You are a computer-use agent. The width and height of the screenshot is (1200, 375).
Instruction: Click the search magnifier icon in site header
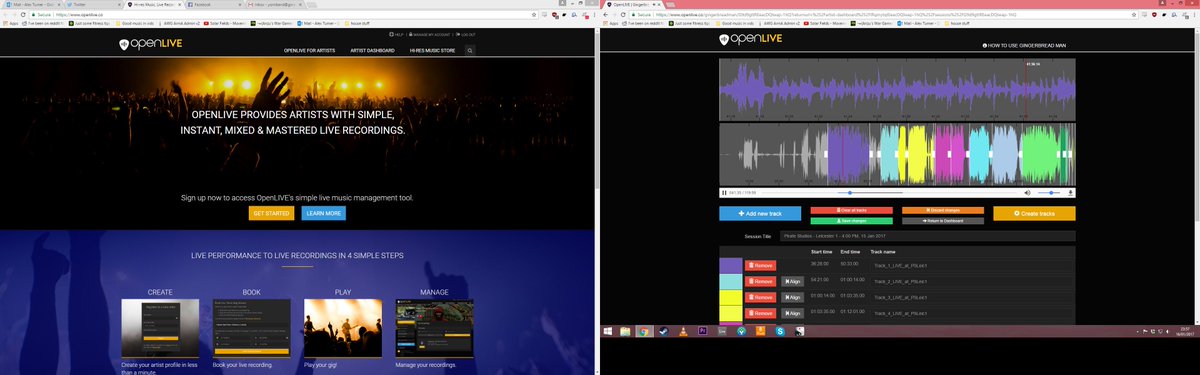[x=469, y=49]
